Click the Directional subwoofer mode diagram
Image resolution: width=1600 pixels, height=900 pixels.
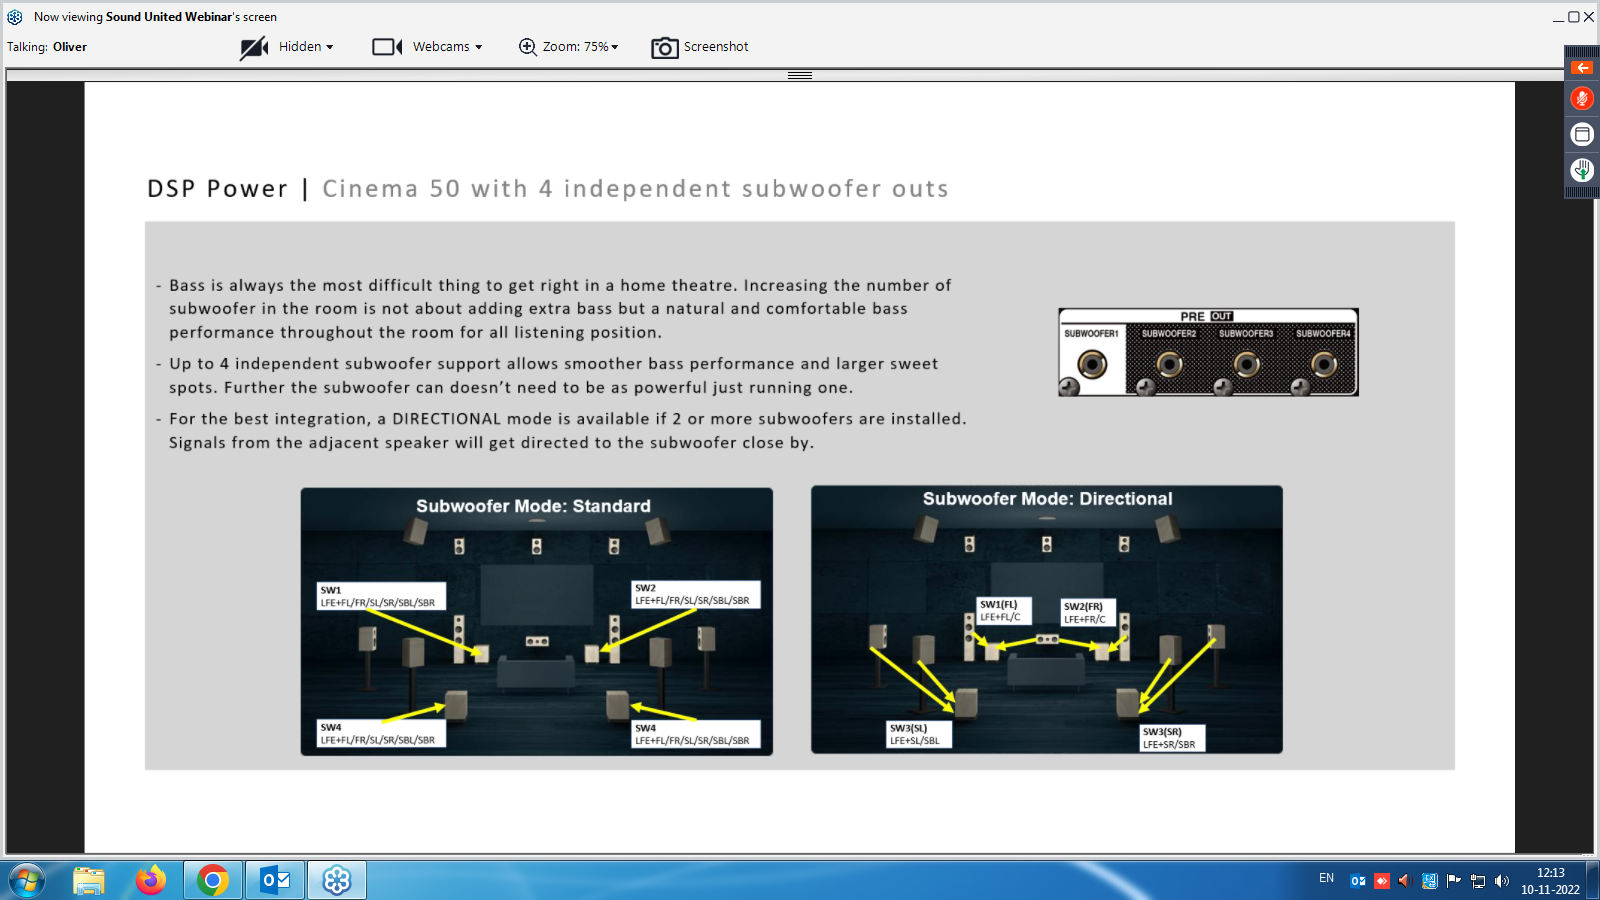(1047, 619)
